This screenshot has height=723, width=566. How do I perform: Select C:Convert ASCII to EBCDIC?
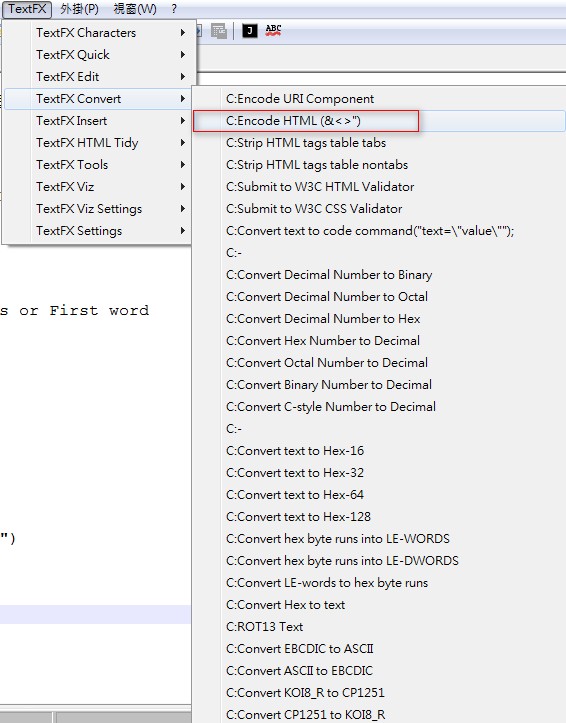coord(379,671)
